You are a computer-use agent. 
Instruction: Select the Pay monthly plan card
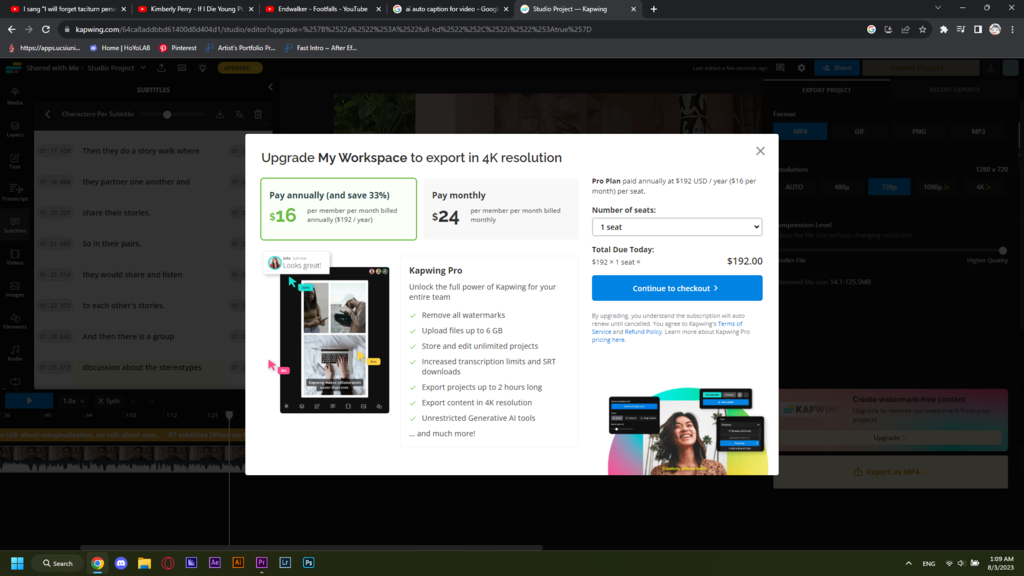tap(501, 209)
